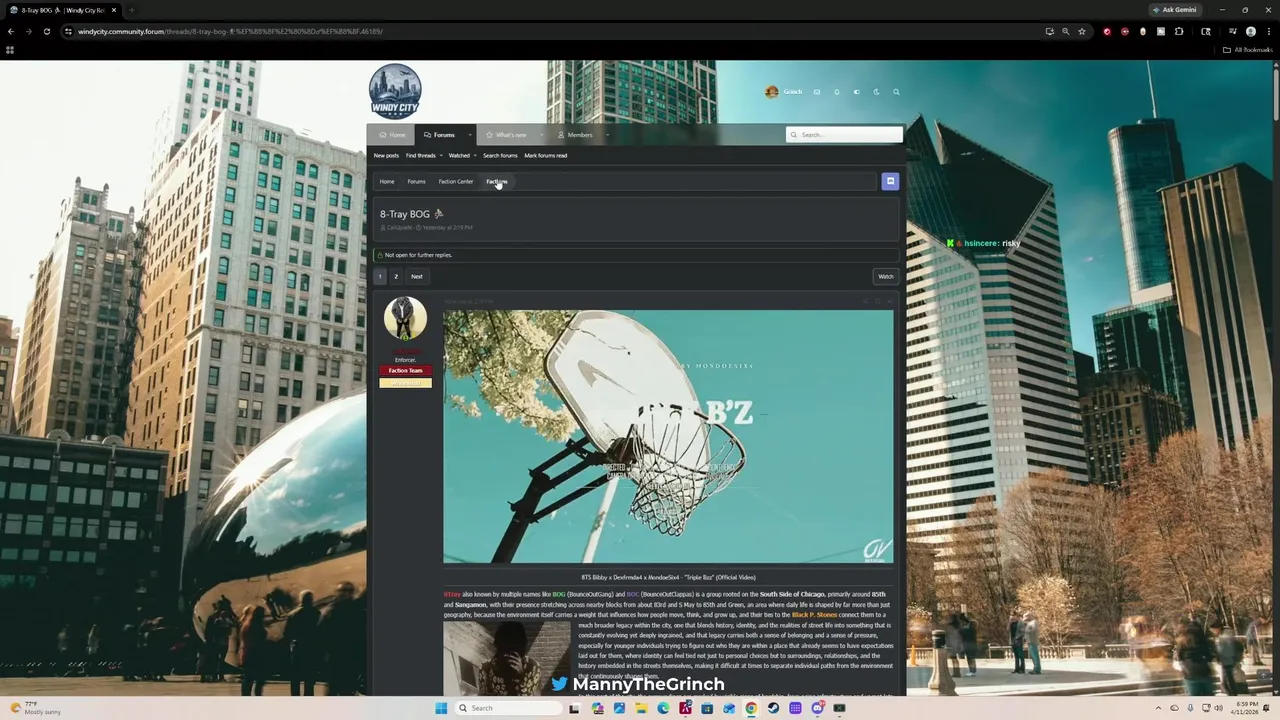
Task: Open the Windows Start menu
Action: 440,708
